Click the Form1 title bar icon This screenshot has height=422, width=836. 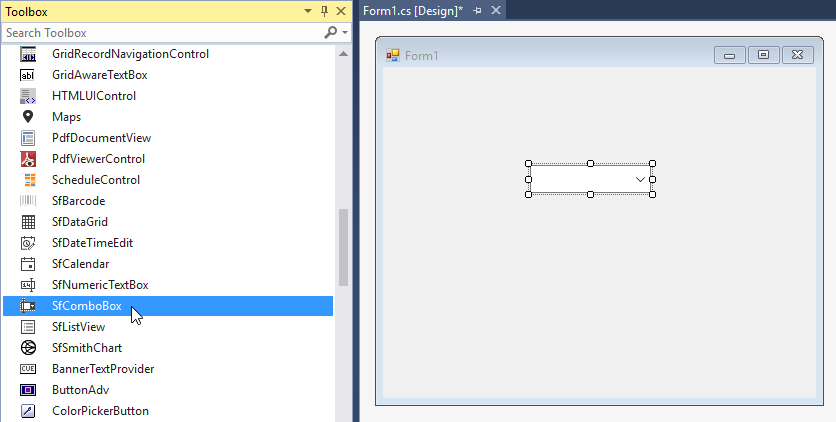(393, 55)
